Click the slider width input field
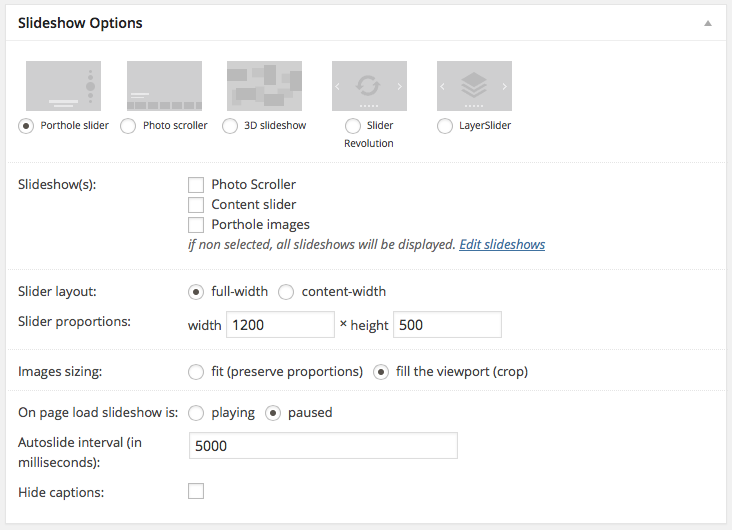Screen dimensions: 732x530 (x=280, y=325)
